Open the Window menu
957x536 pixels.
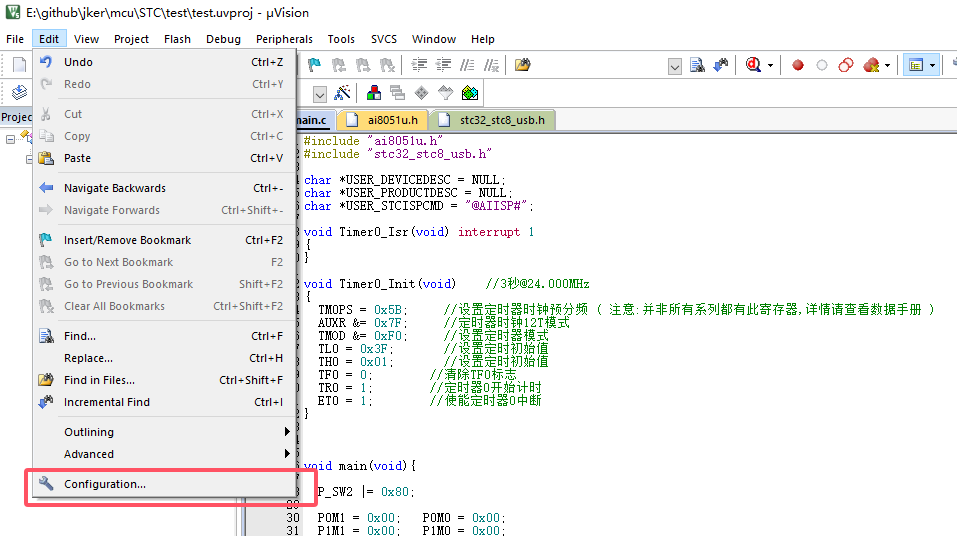coord(434,39)
